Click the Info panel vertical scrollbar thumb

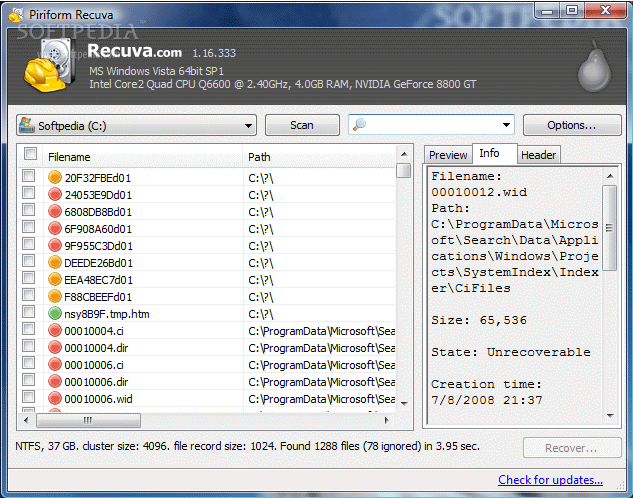[x=610, y=228]
